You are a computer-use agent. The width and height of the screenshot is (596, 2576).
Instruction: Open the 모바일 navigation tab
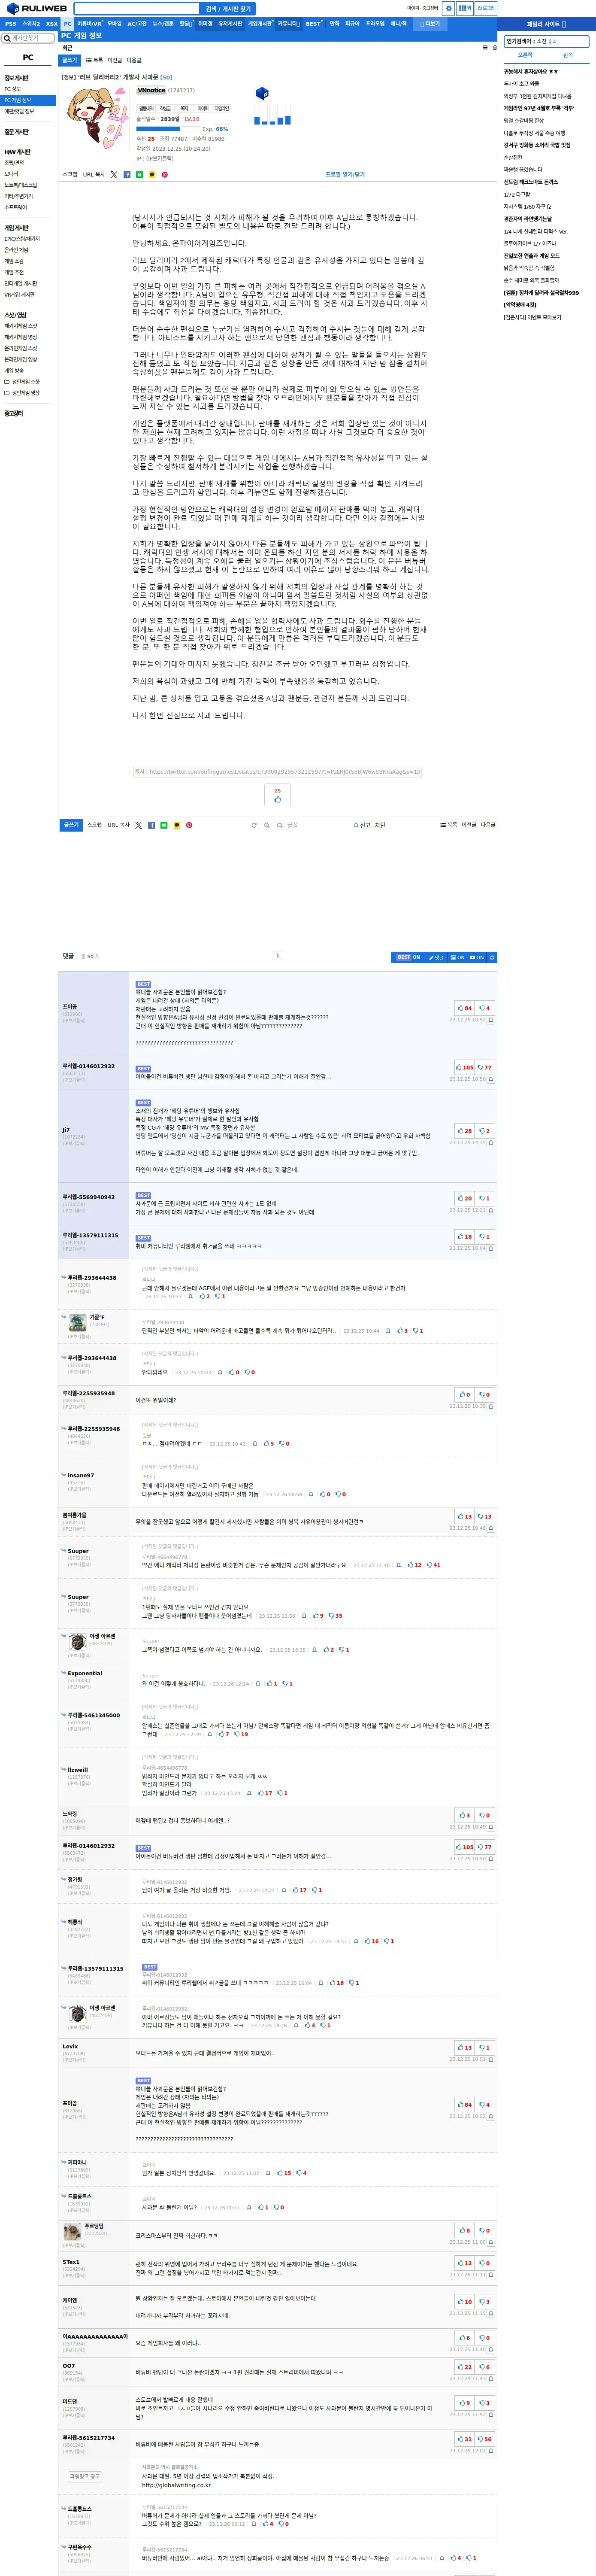pos(114,23)
